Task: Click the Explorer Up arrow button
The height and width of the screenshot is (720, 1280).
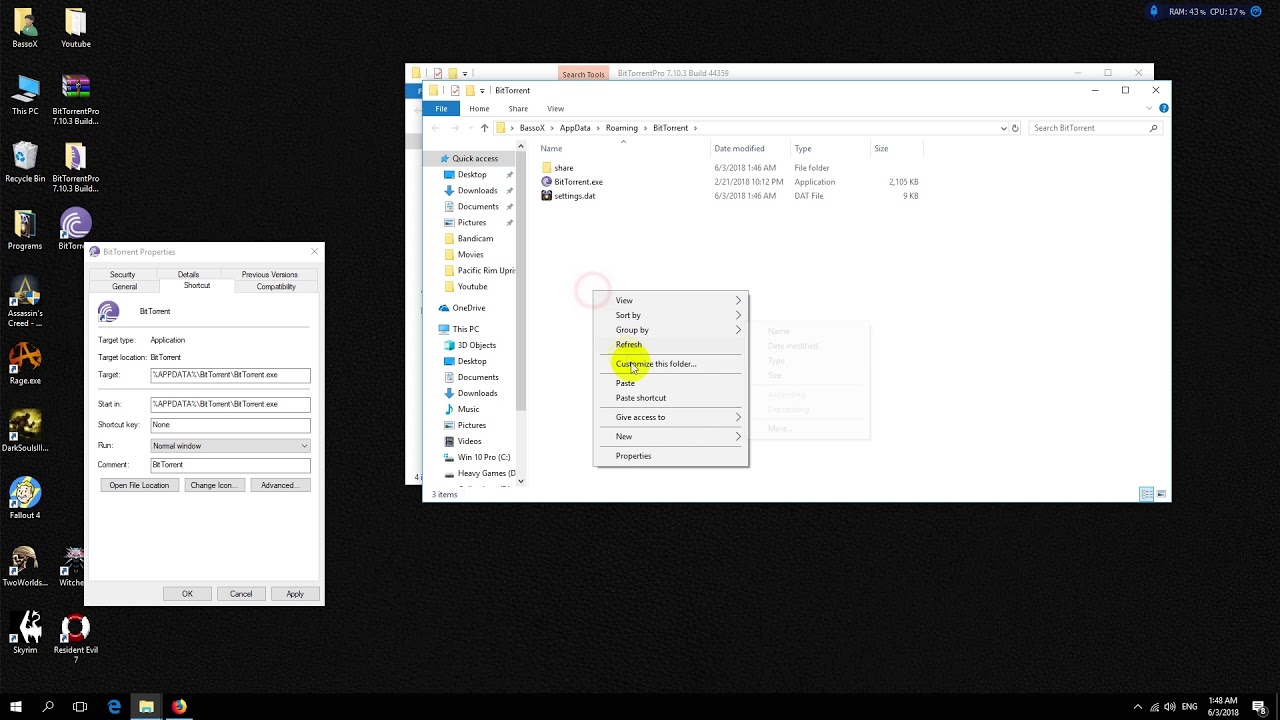Action: click(484, 128)
